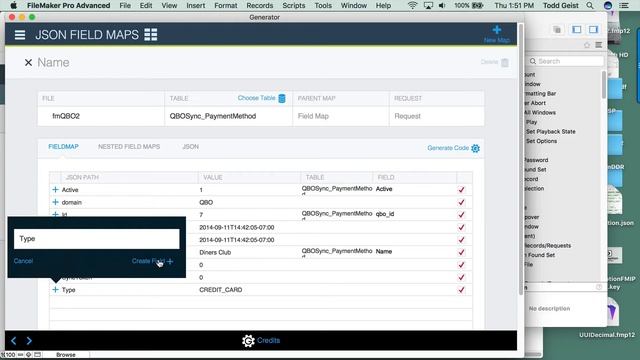Click the AirPlay display icon in menu bar
Viewport: 640px width, 360px height.
[428, 5]
